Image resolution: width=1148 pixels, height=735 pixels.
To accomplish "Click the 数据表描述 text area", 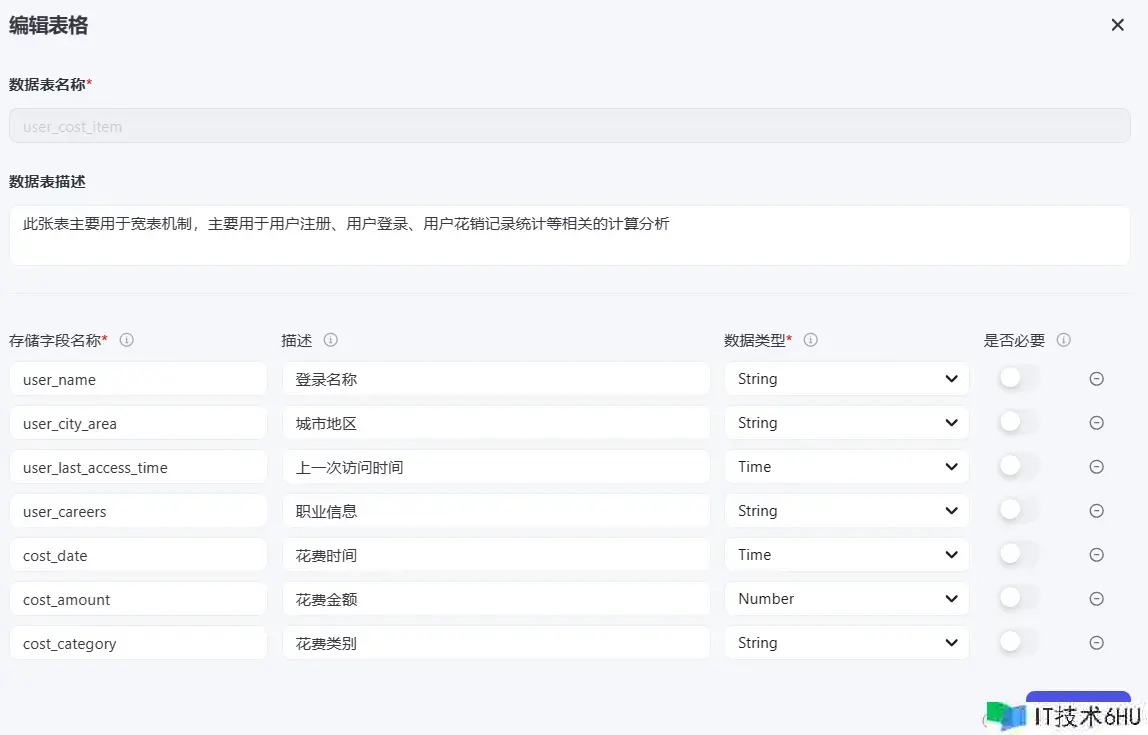I will click(x=569, y=236).
